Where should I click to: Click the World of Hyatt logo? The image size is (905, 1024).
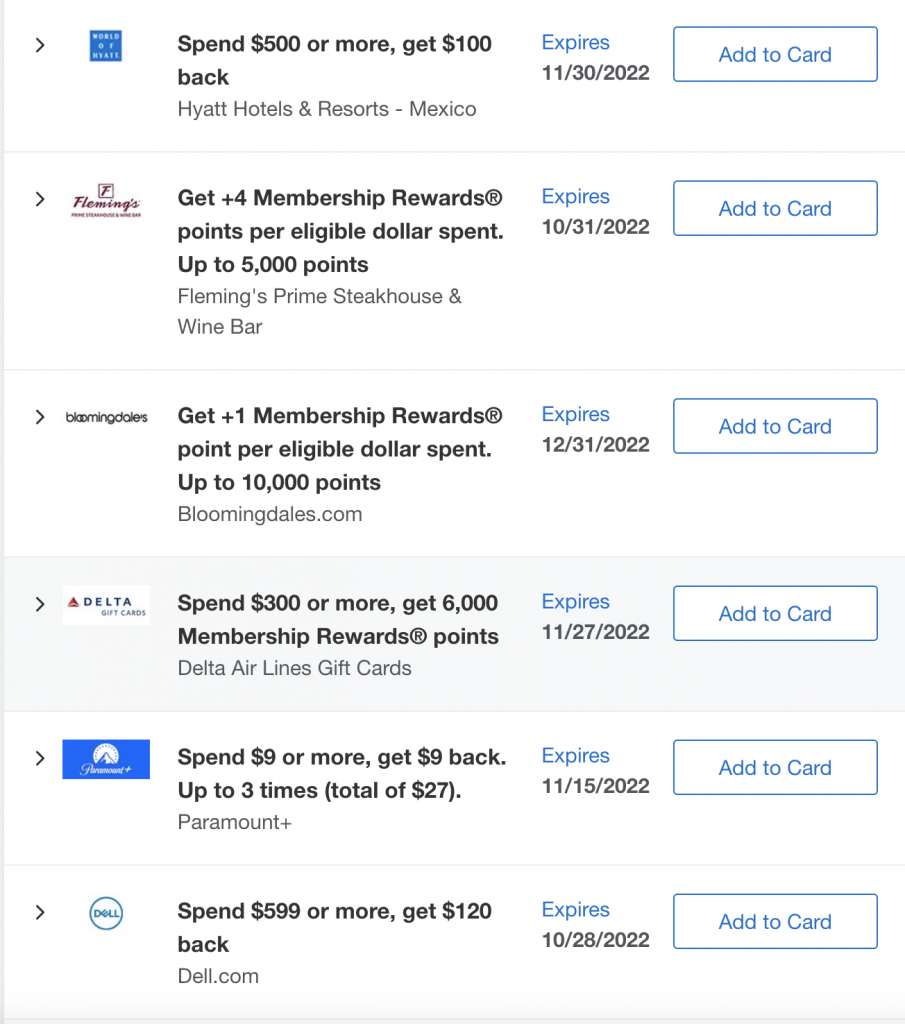click(105, 47)
